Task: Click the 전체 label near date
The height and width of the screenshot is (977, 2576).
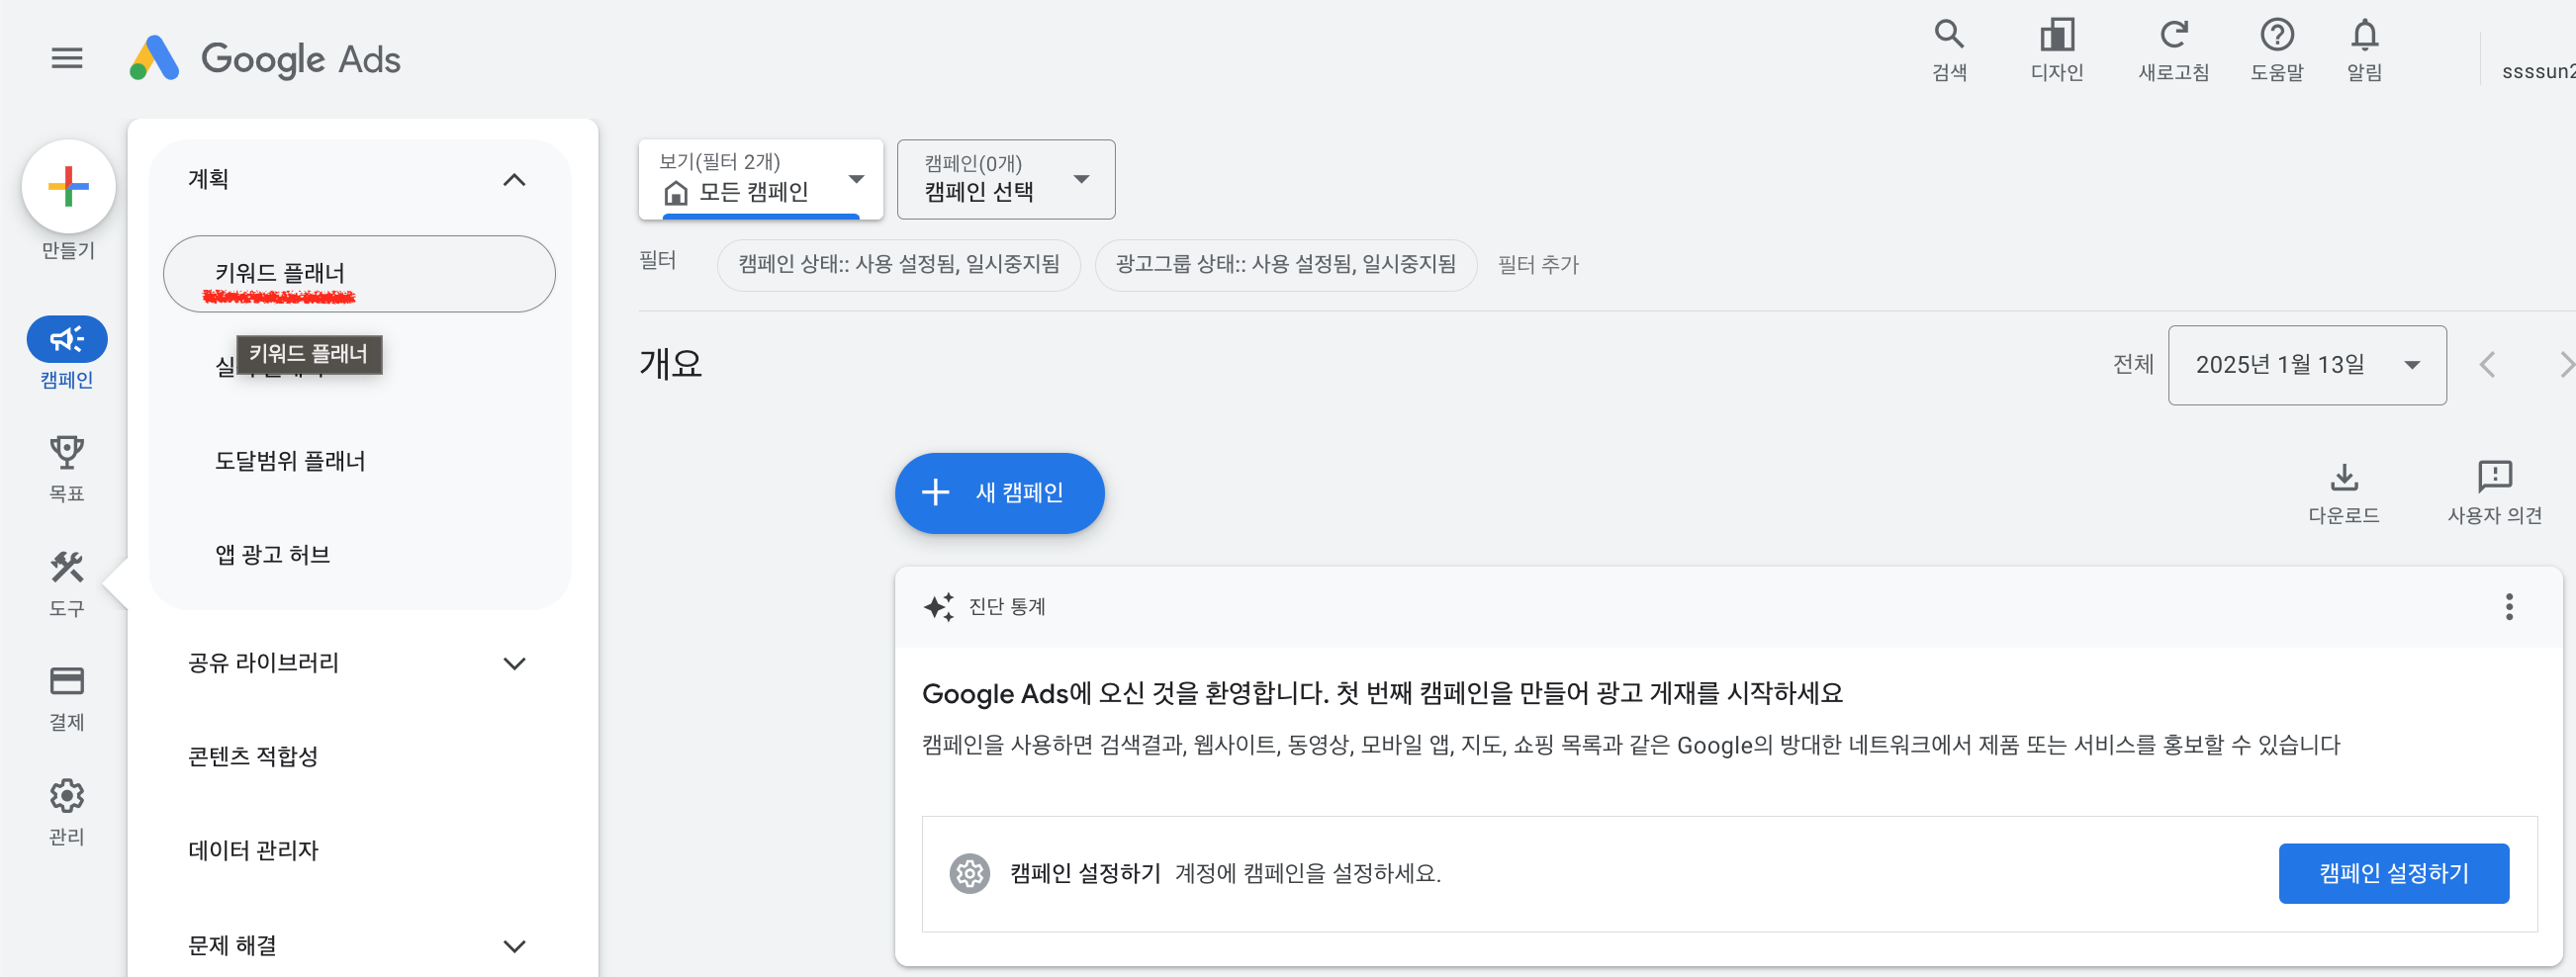Action: tap(2132, 365)
